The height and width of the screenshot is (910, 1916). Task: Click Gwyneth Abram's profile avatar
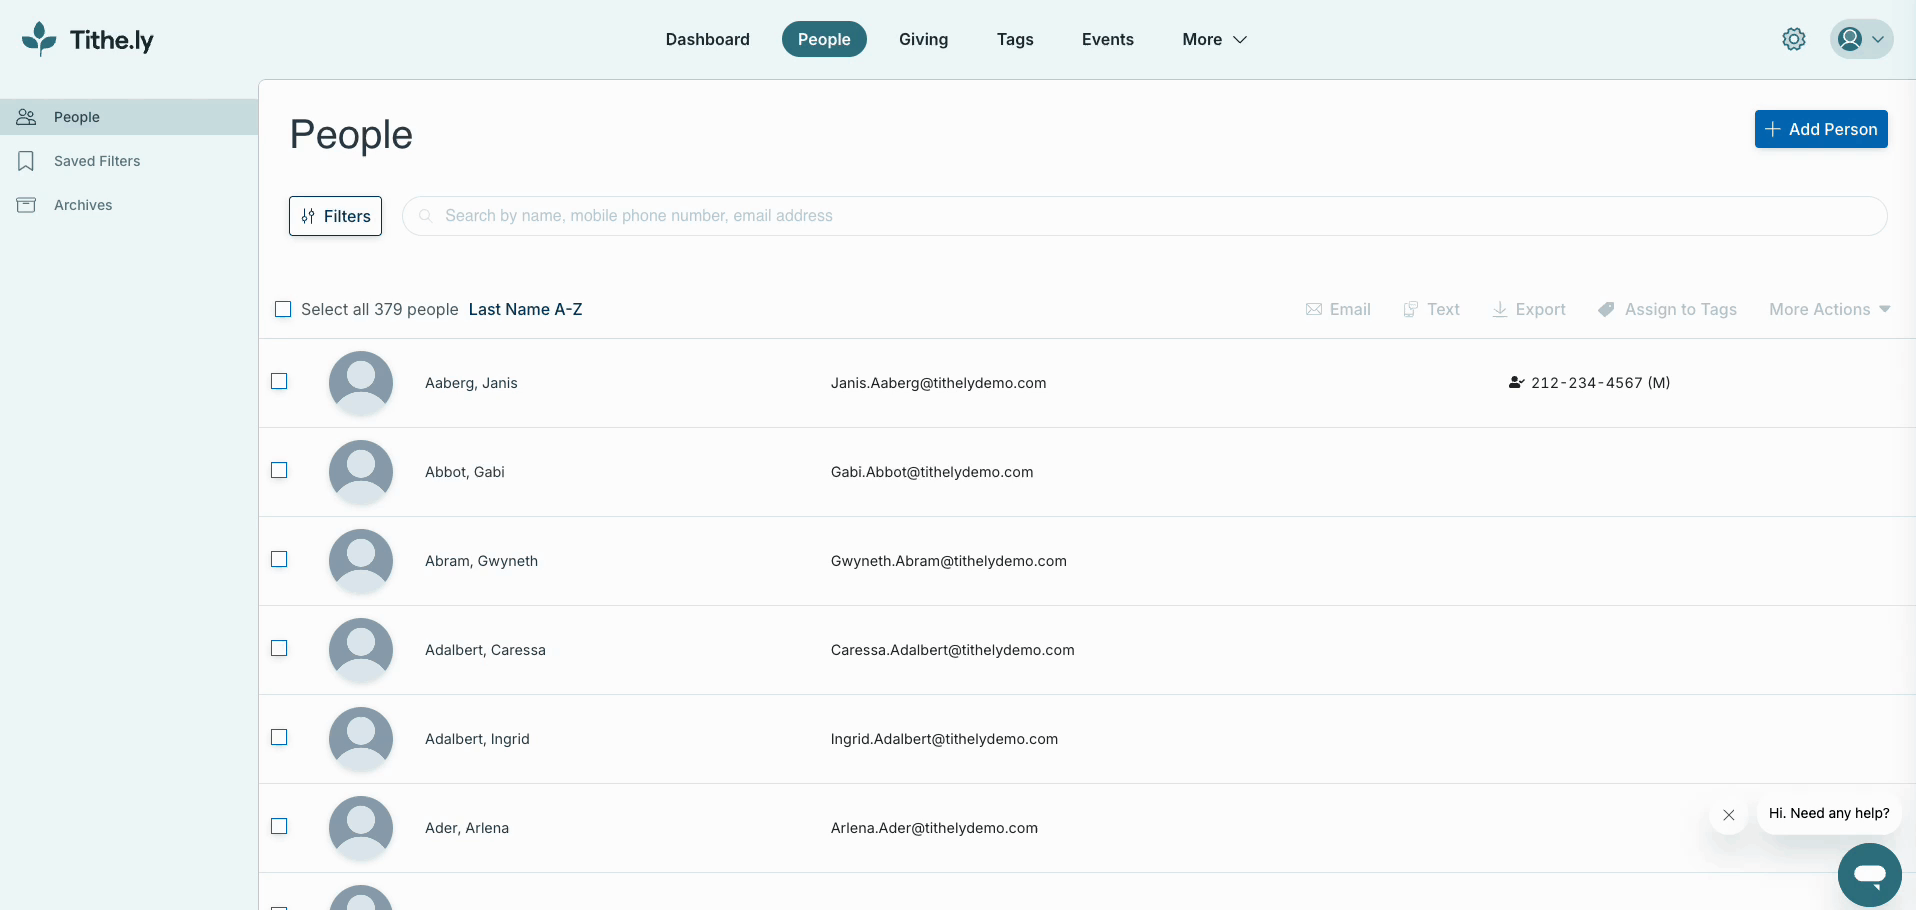[361, 561]
